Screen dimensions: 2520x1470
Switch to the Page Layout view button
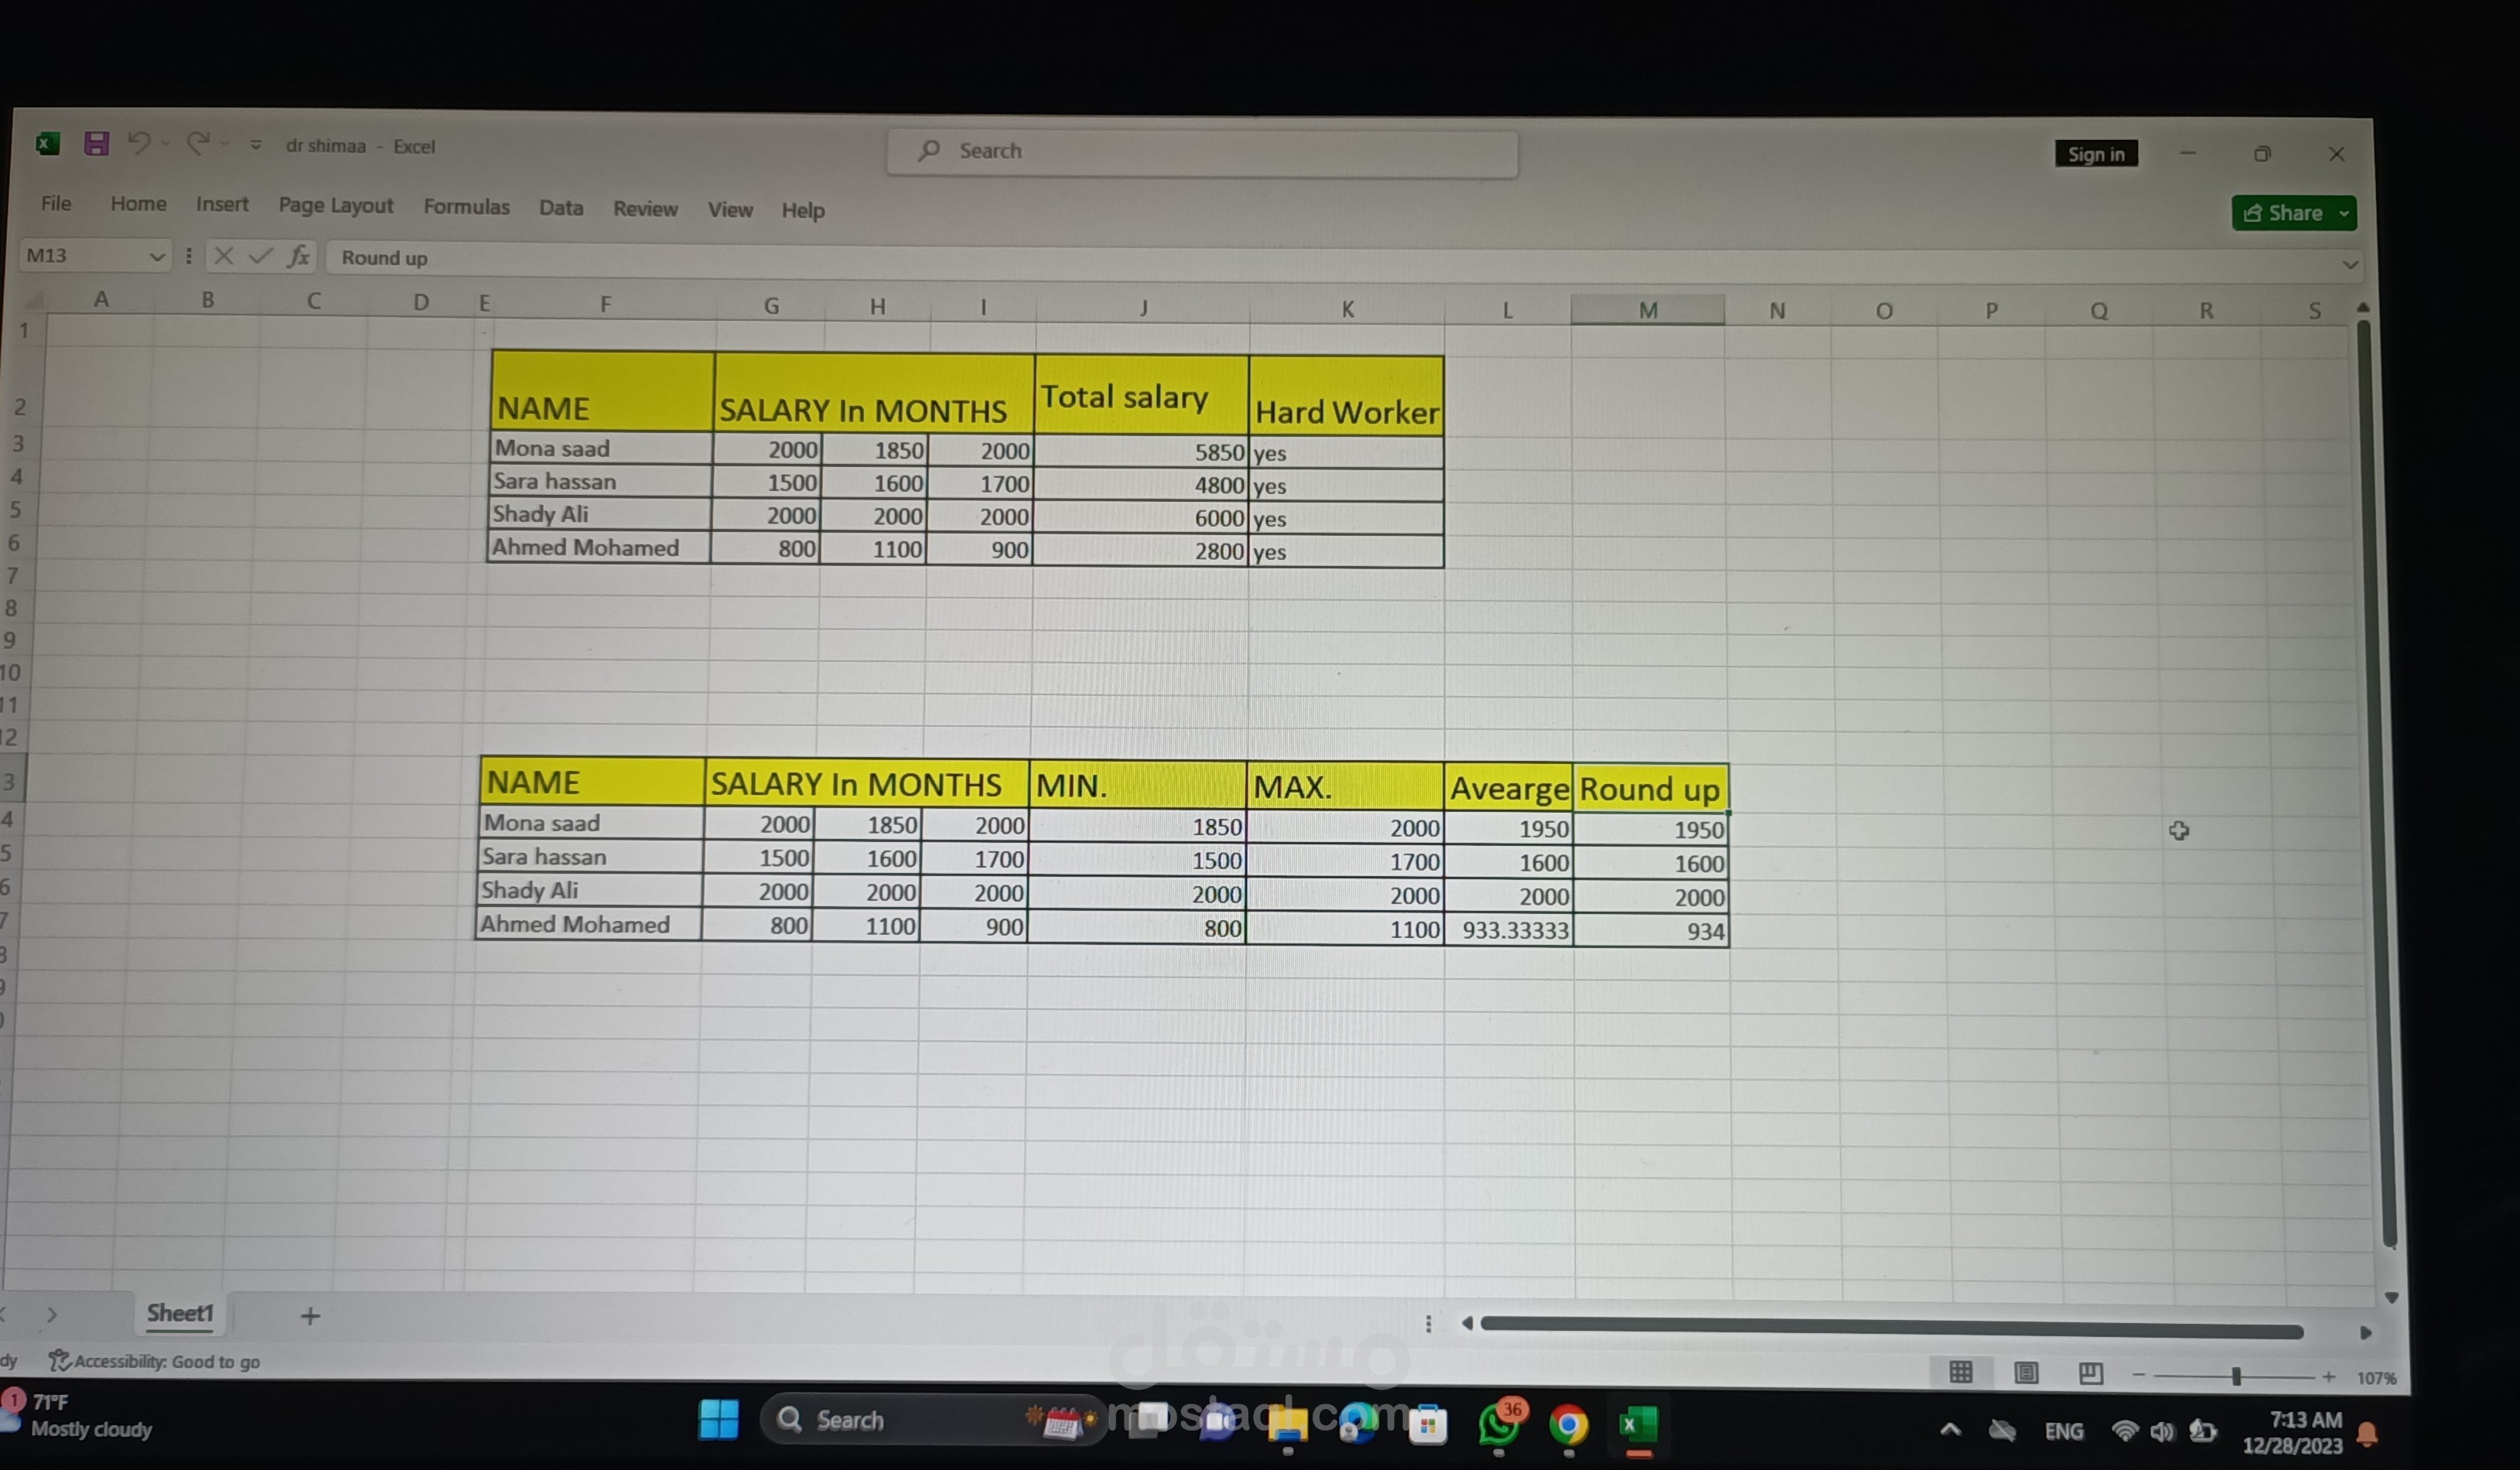point(2026,1374)
